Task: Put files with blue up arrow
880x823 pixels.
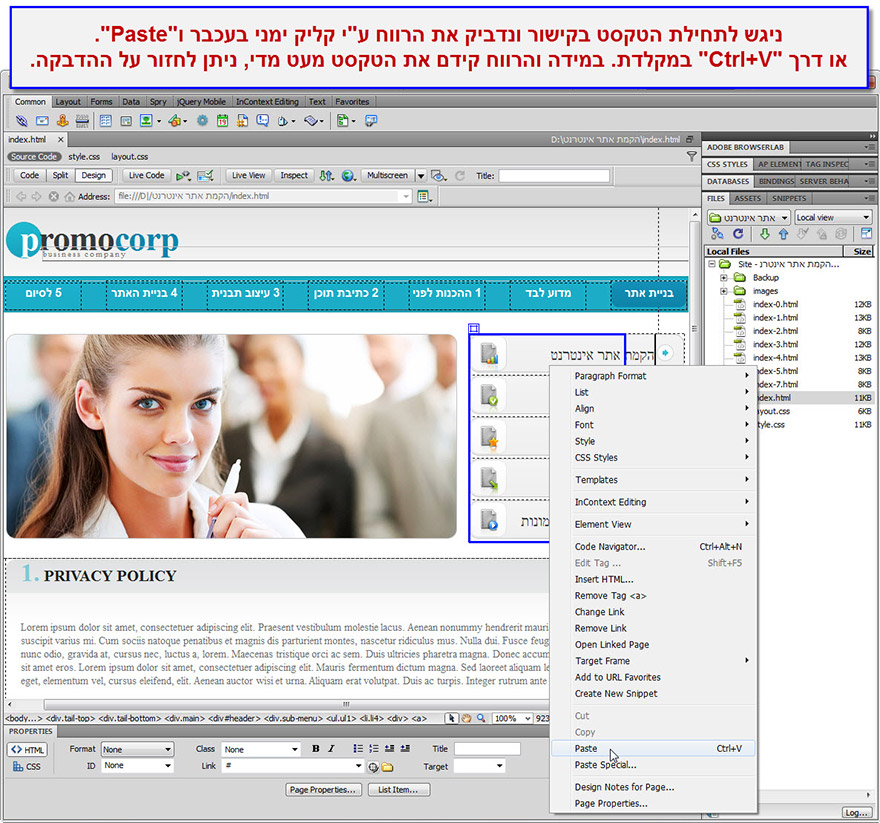Action: (x=783, y=234)
